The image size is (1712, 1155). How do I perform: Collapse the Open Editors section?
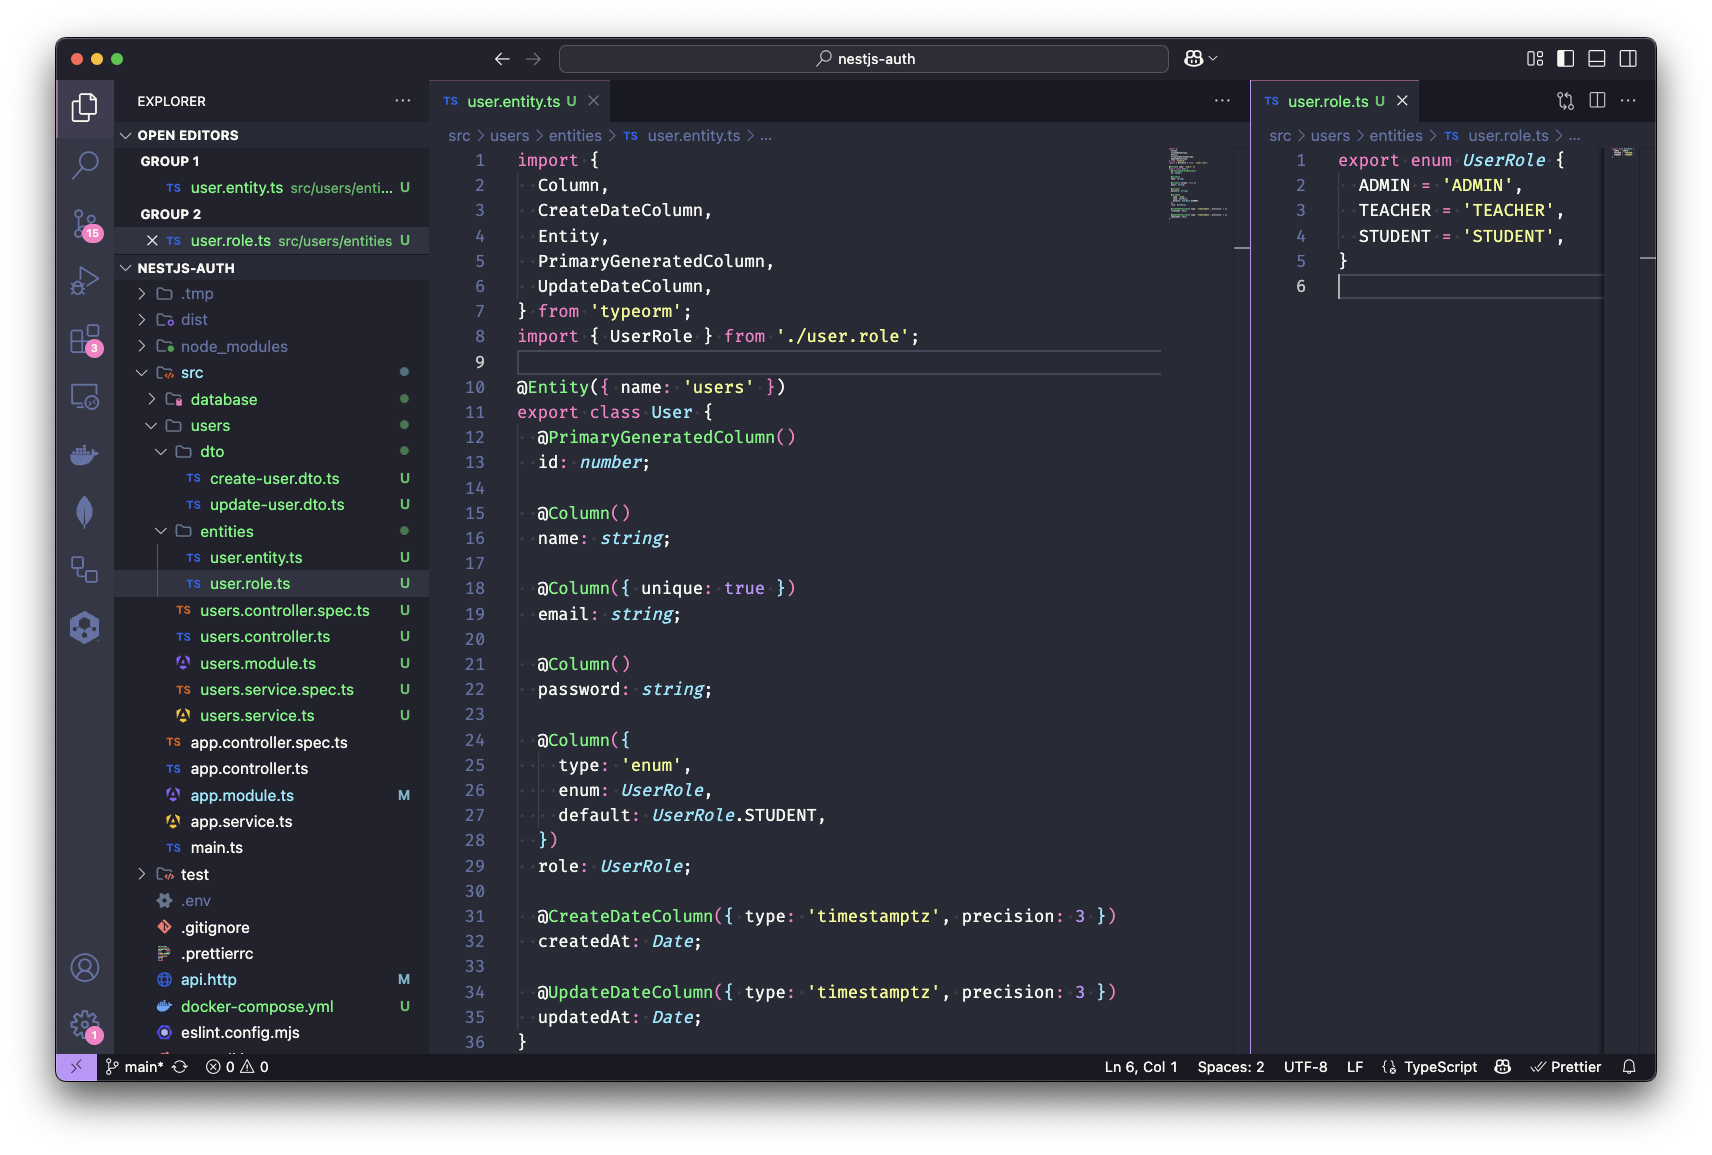272,135
